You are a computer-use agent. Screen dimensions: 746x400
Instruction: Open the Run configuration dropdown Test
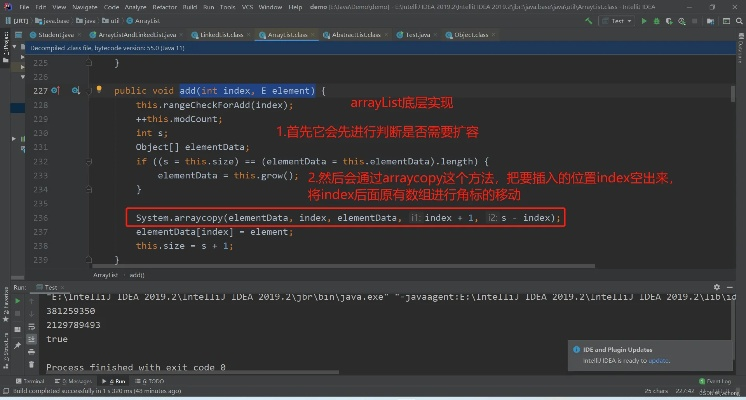pyautogui.click(x=617, y=21)
